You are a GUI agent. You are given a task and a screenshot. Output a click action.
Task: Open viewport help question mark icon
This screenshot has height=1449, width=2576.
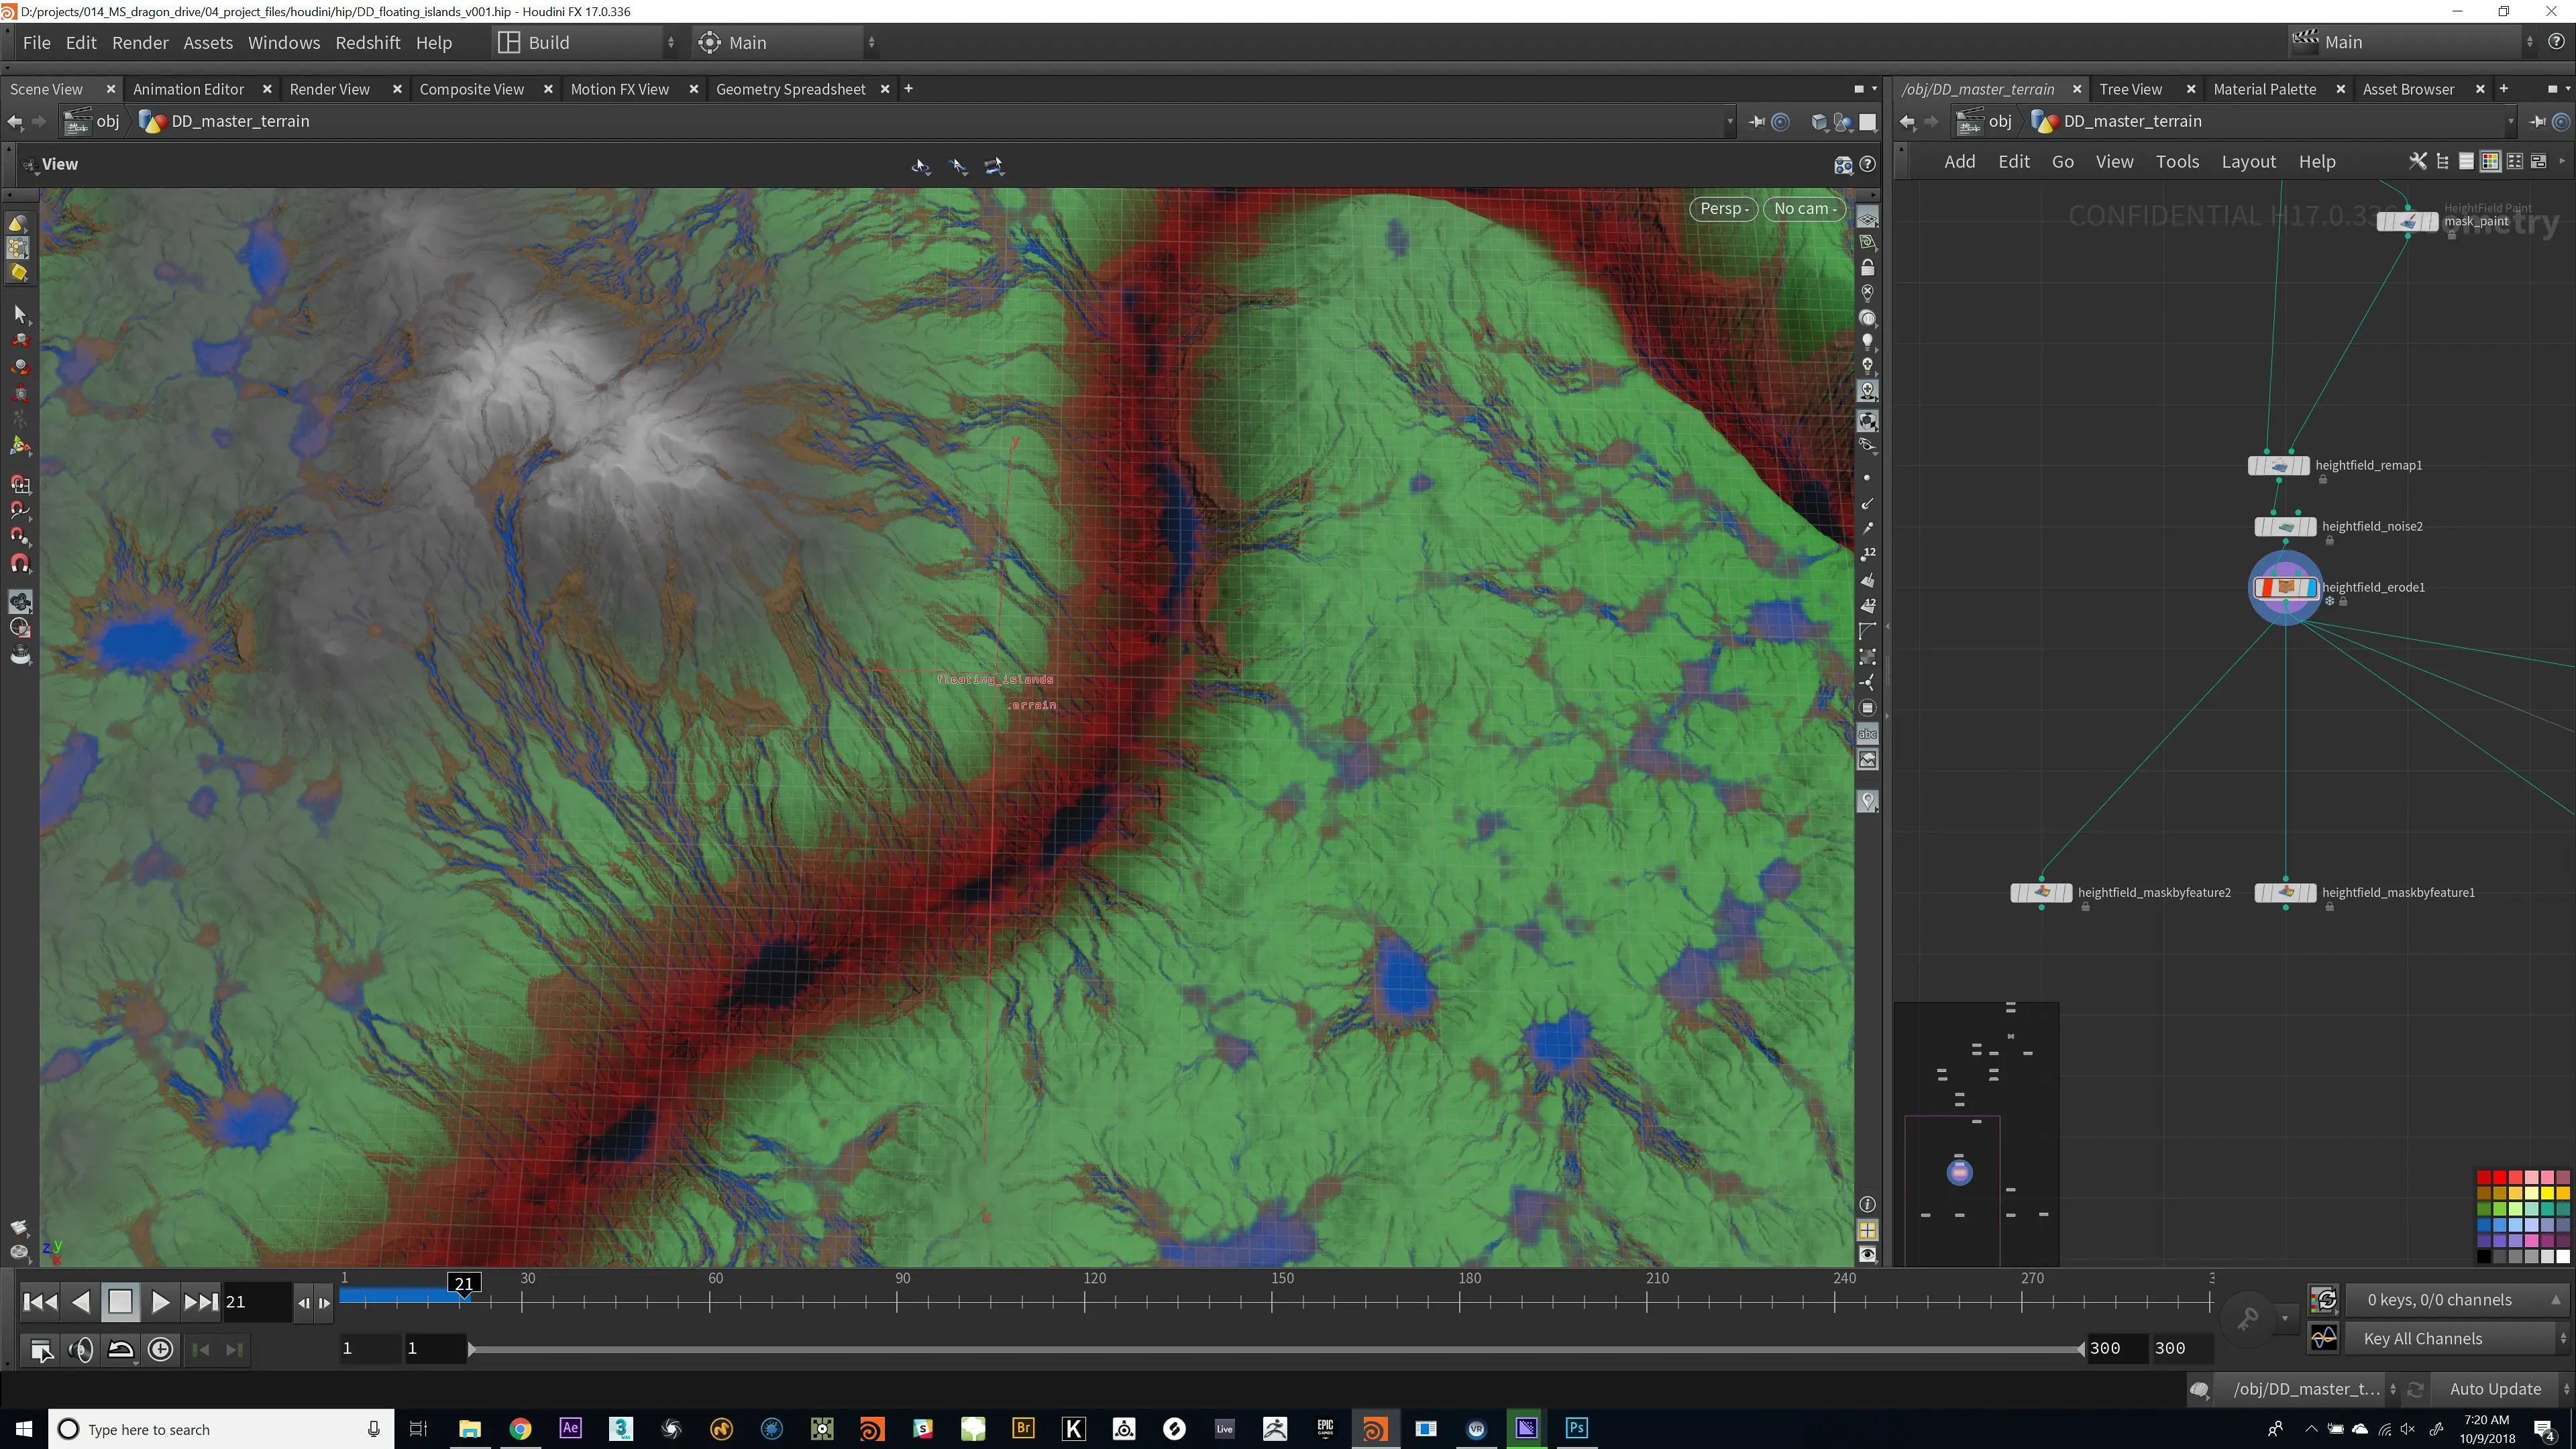click(x=1867, y=165)
